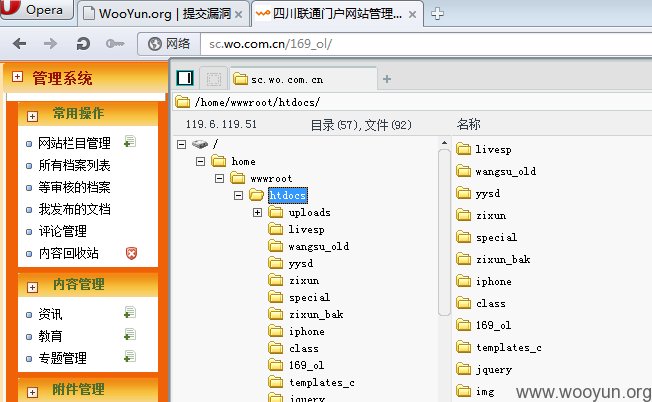Open a new browser tab
Screen dimensions: 652x402
click(437, 14)
